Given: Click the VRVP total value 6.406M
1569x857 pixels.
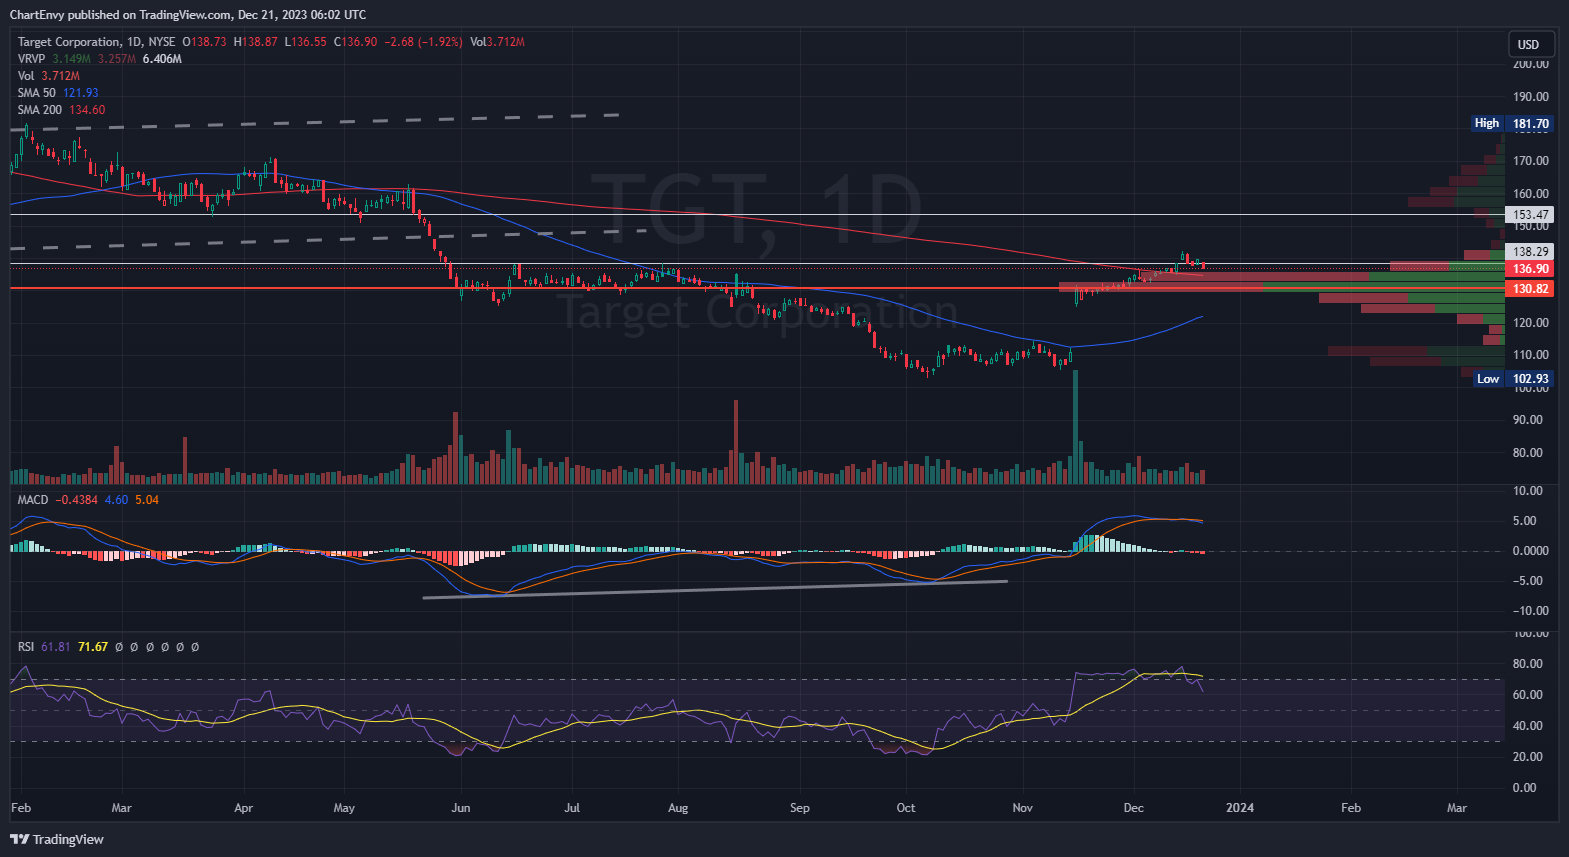Looking at the screenshot, I should (162, 59).
